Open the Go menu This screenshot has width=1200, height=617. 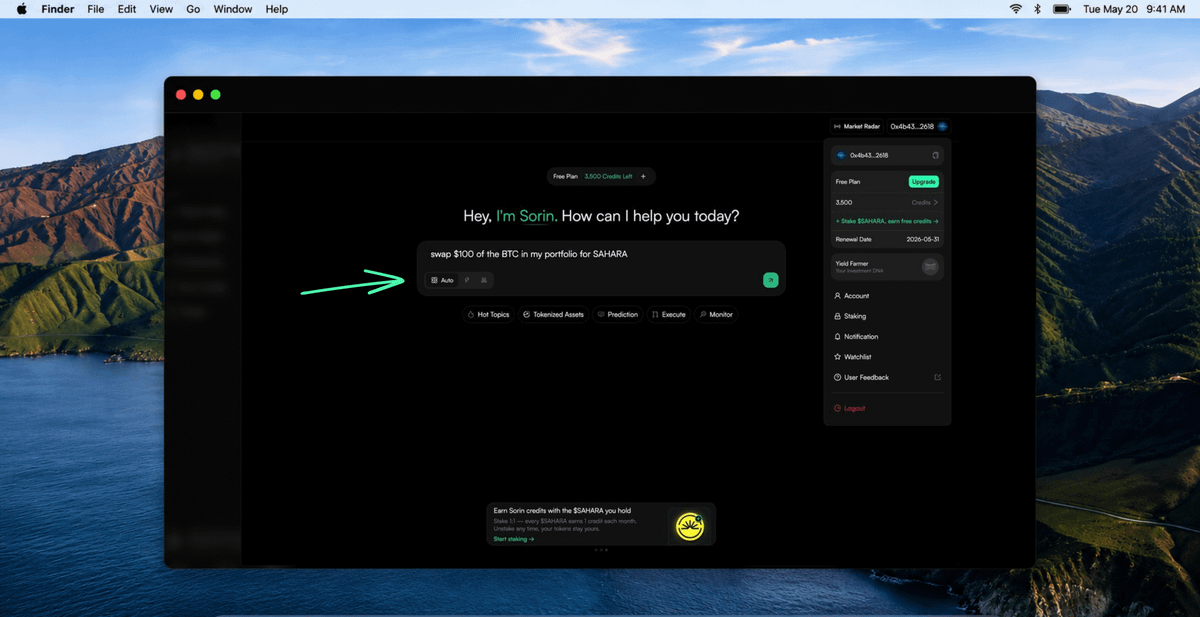coord(193,9)
